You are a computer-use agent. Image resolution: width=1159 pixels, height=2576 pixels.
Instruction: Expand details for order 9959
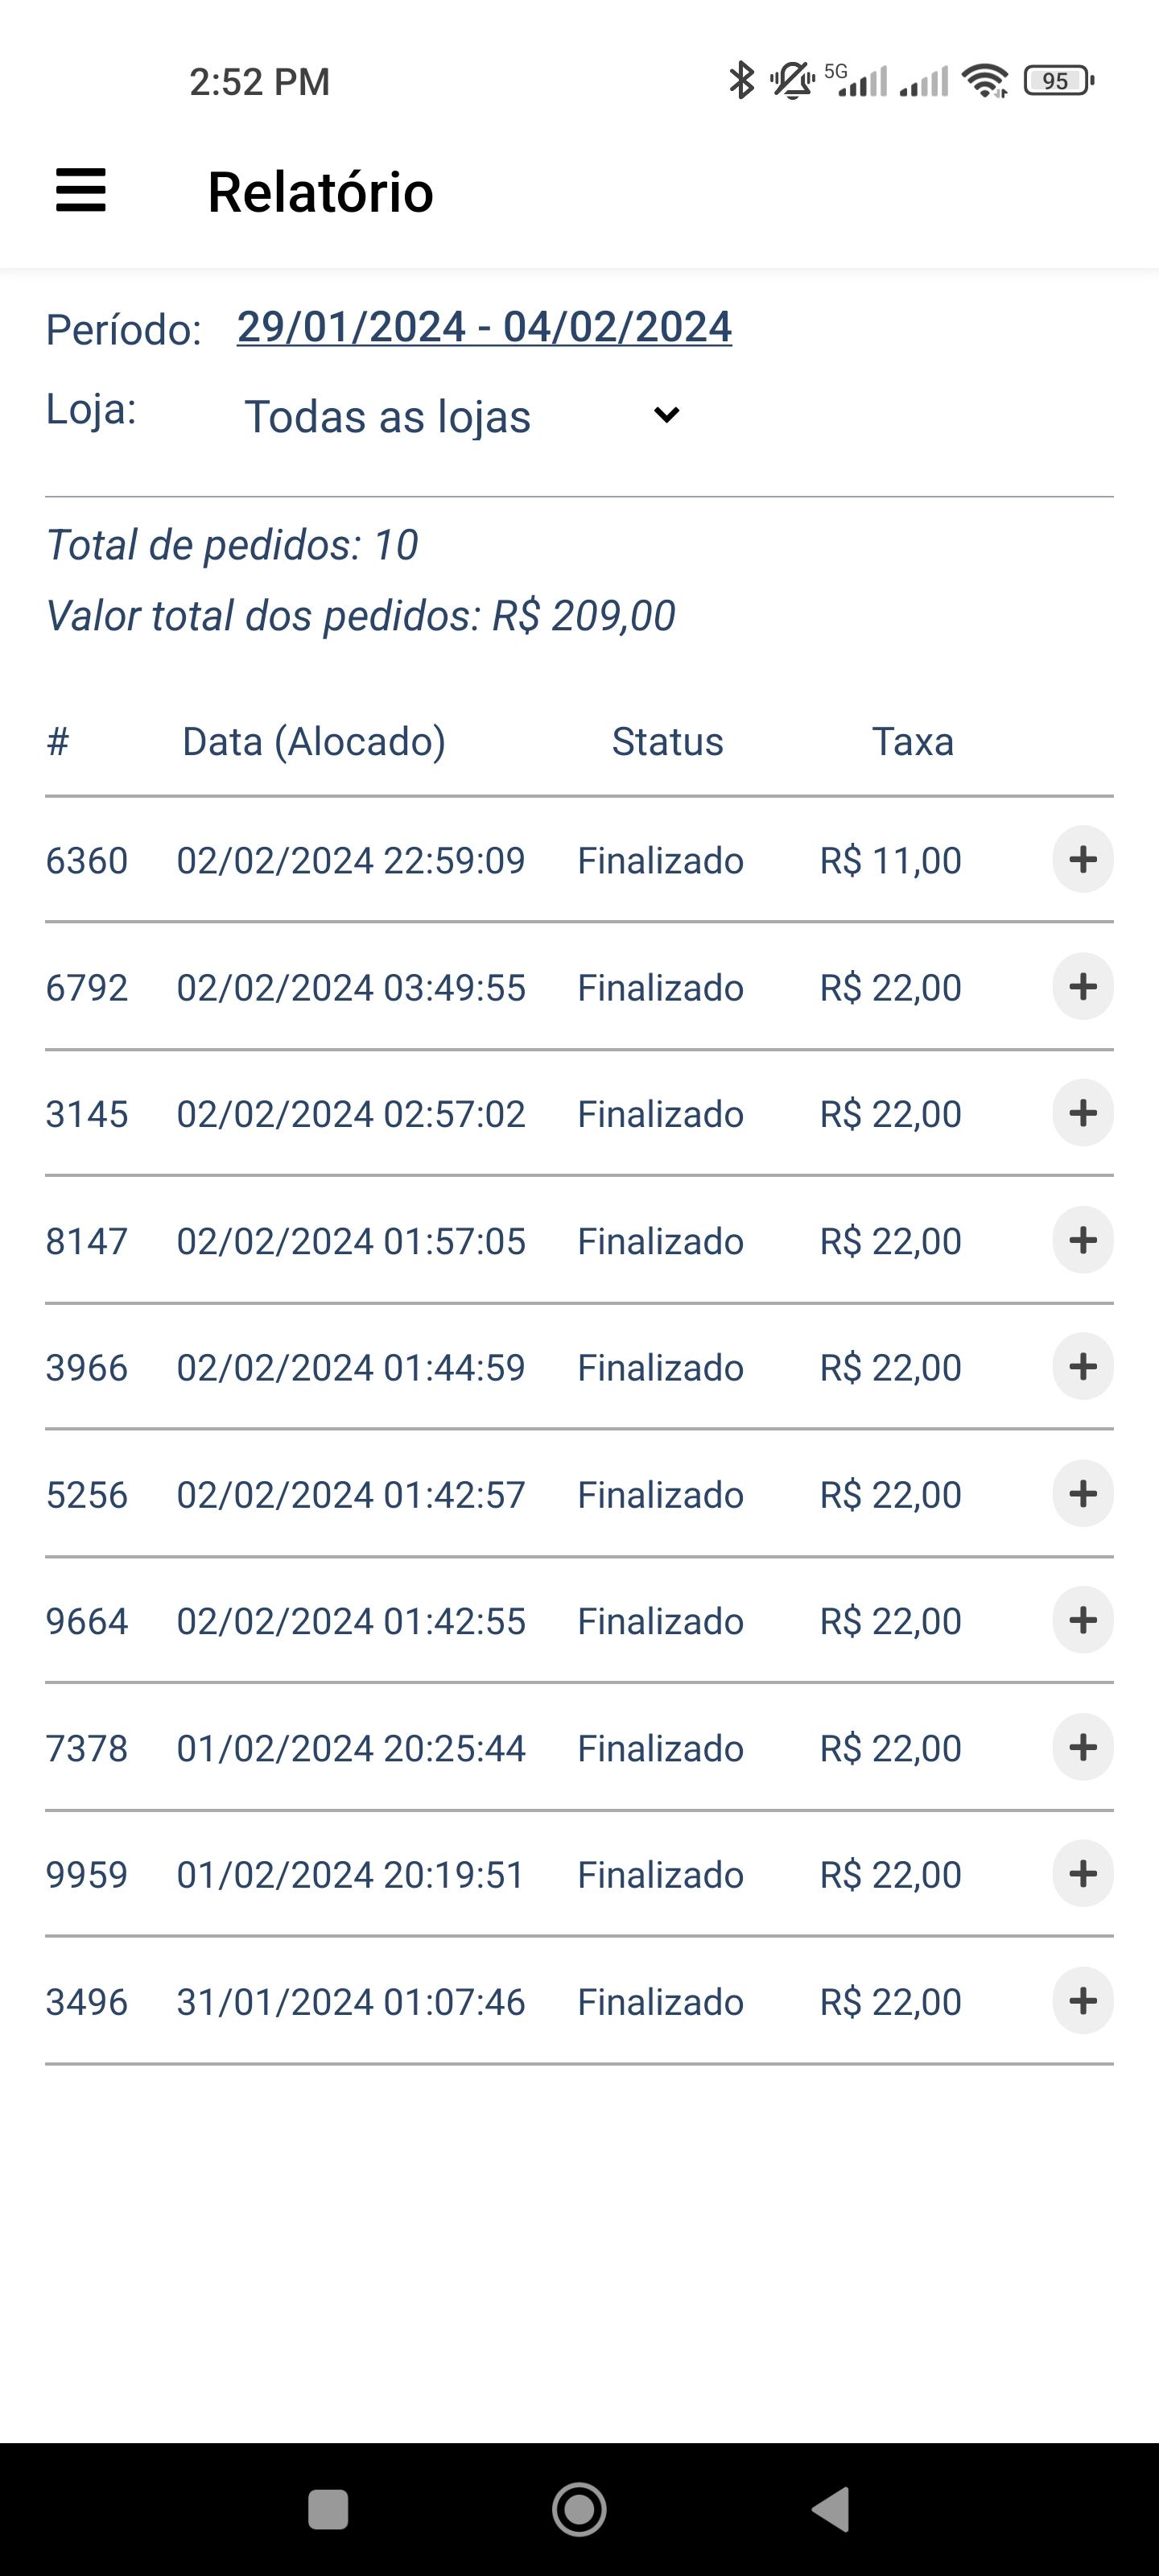click(x=1082, y=1874)
